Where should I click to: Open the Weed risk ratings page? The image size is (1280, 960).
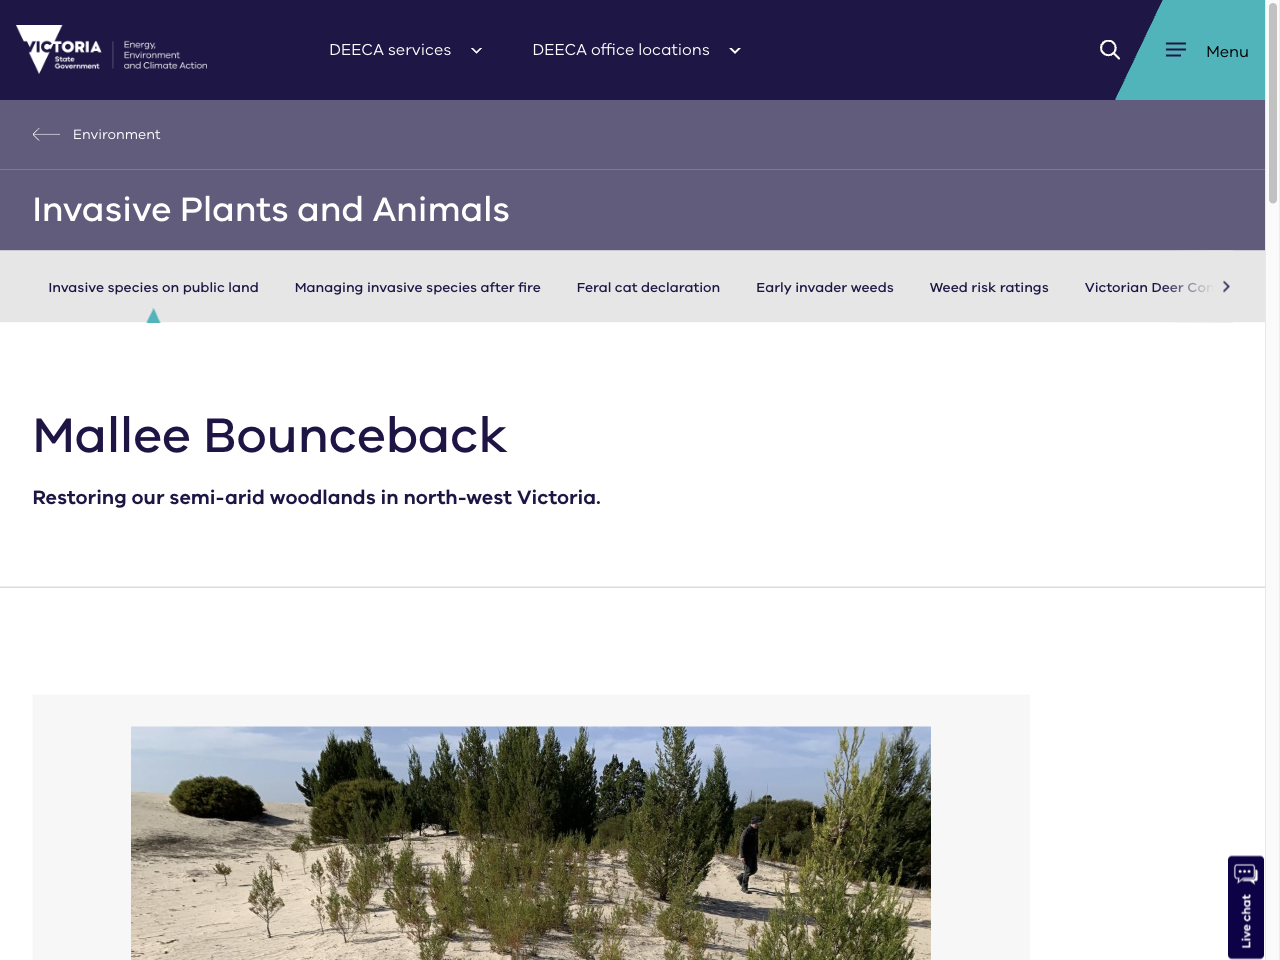tap(989, 287)
